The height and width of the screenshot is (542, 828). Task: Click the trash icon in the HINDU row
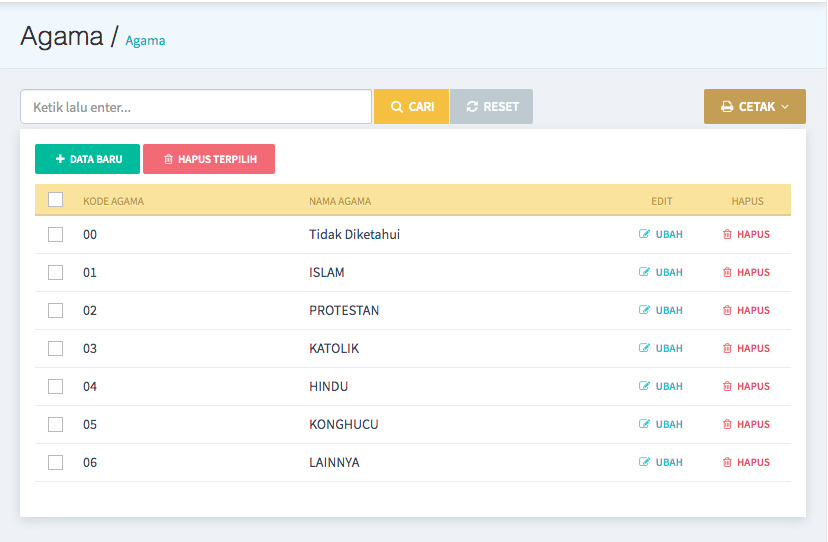(x=728, y=387)
